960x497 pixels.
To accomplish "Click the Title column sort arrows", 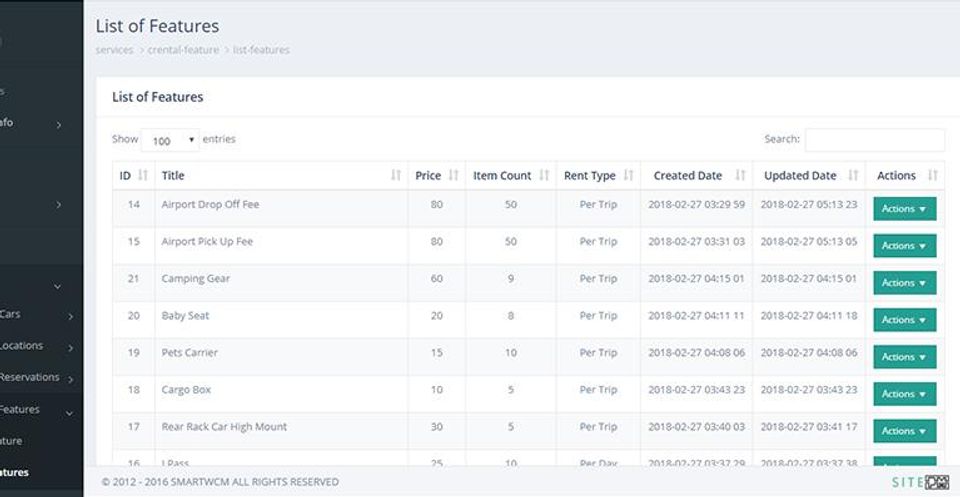I will pyautogui.click(x=397, y=176).
